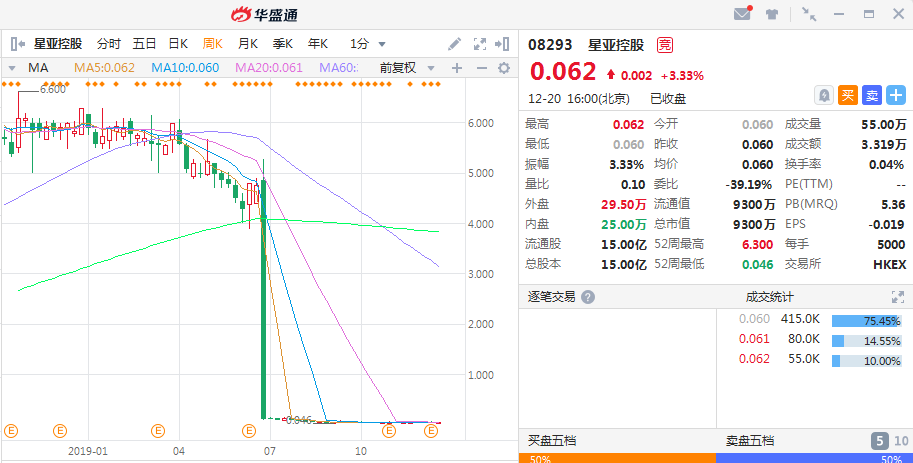The width and height of the screenshot is (913, 463).
Task: Click the 卖盘五档 header
Action: pyautogui.click(x=750, y=440)
